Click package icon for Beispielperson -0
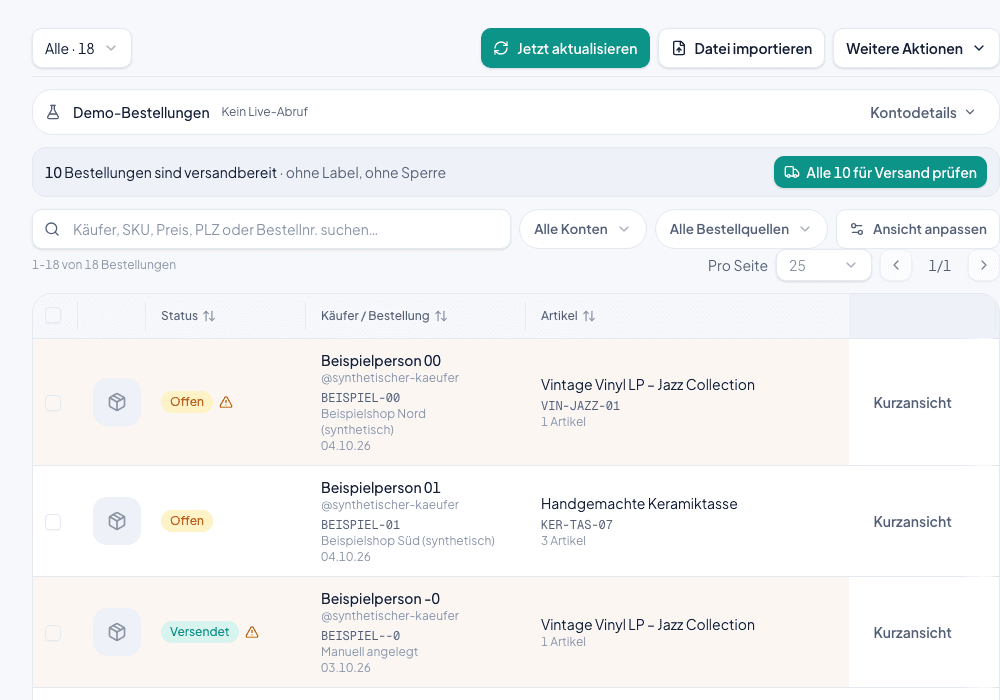The image size is (1000, 700). (117, 632)
